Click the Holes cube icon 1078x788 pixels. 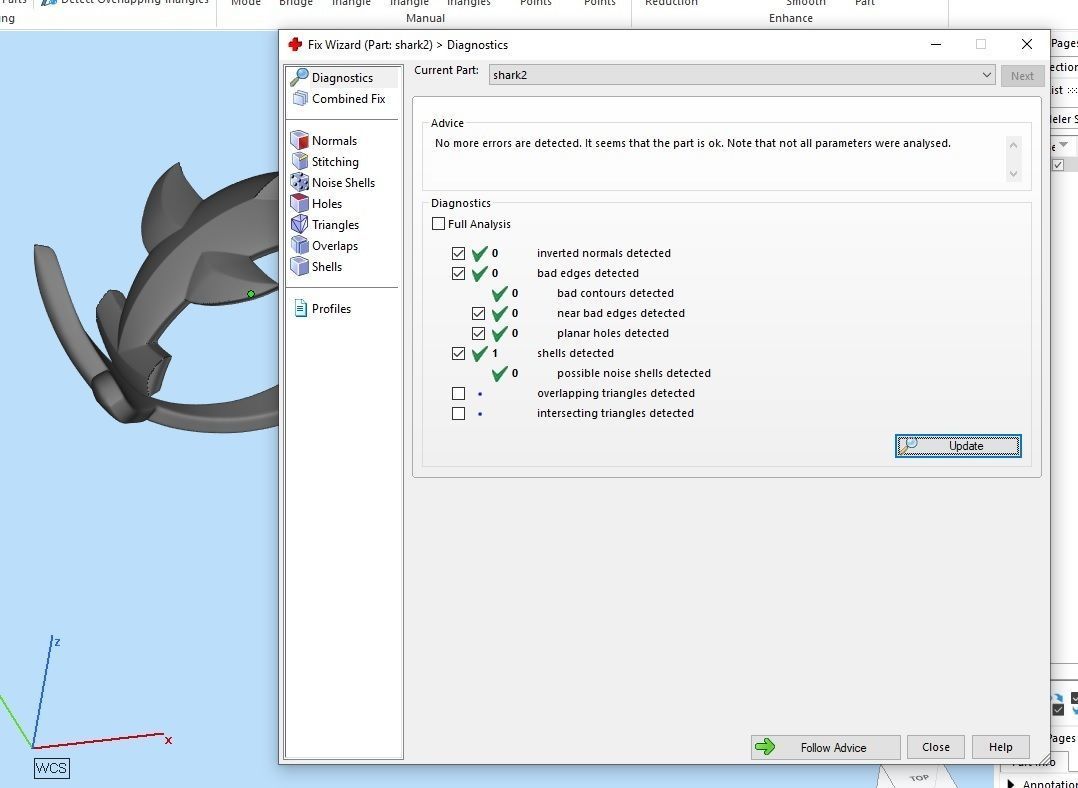(300, 204)
